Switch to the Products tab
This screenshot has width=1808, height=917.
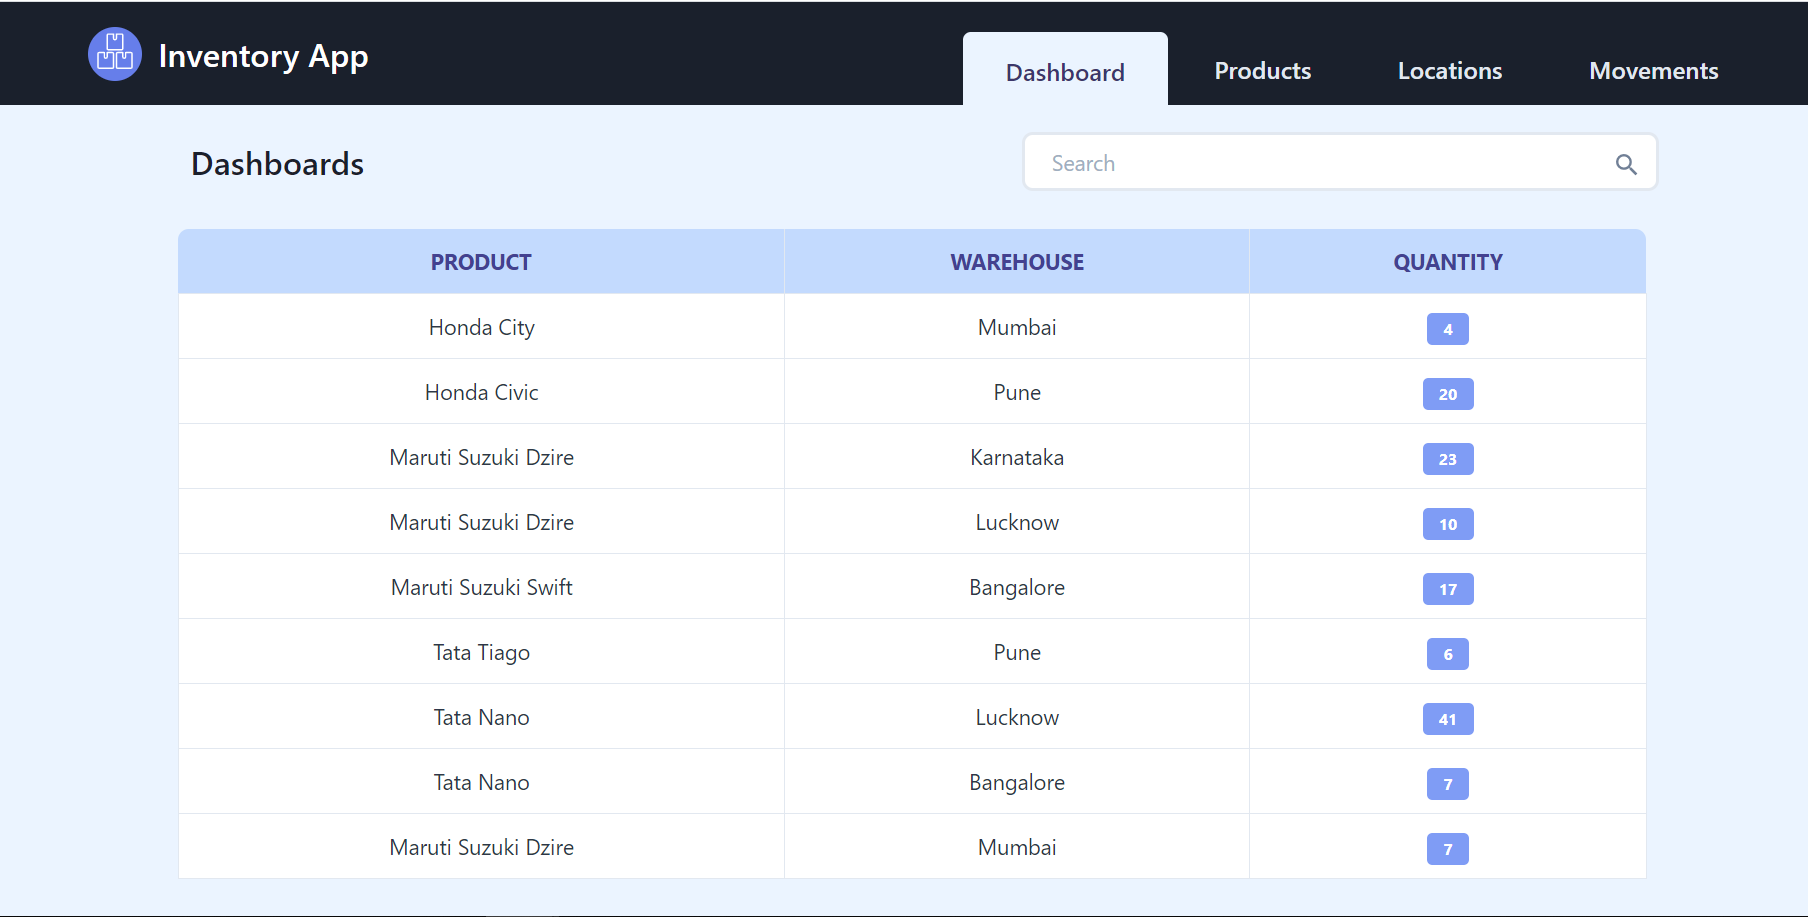pyautogui.click(x=1262, y=71)
